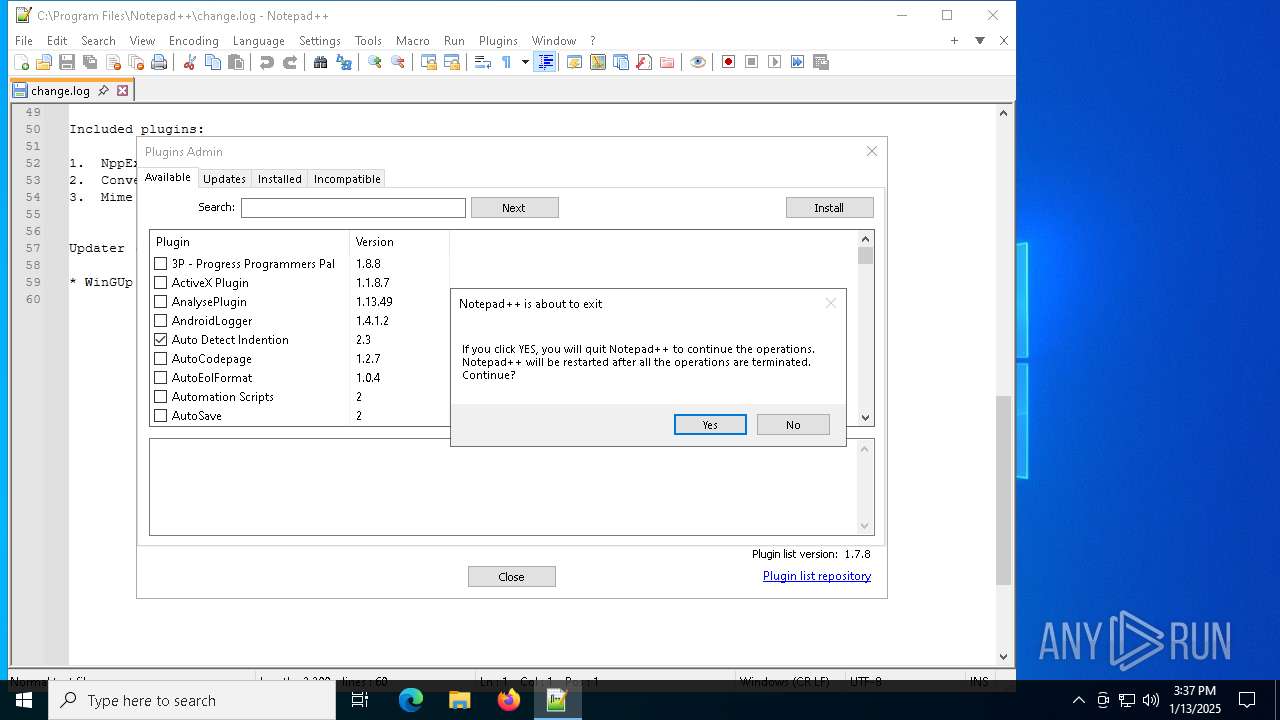Screen dimensions: 1280x720
Task: Click the Zoom In toolbar icon
Action: point(374,62)
